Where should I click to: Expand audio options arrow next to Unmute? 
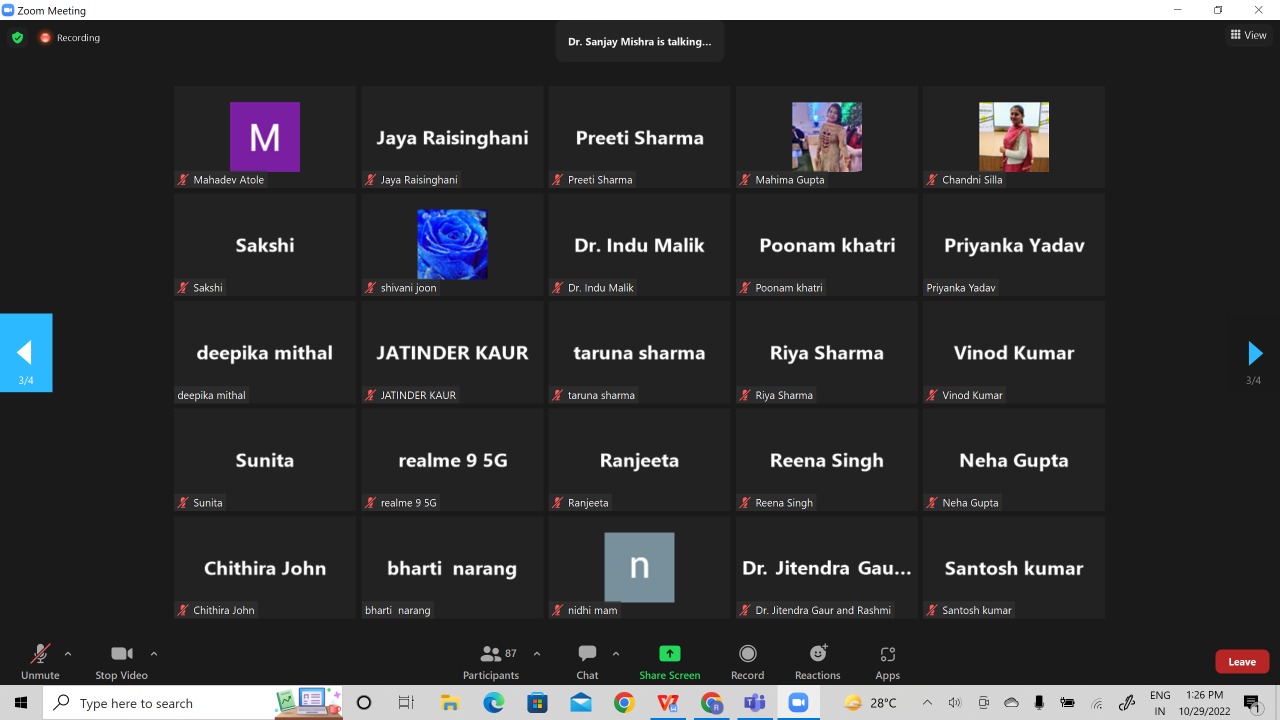[x=68, y=654]
